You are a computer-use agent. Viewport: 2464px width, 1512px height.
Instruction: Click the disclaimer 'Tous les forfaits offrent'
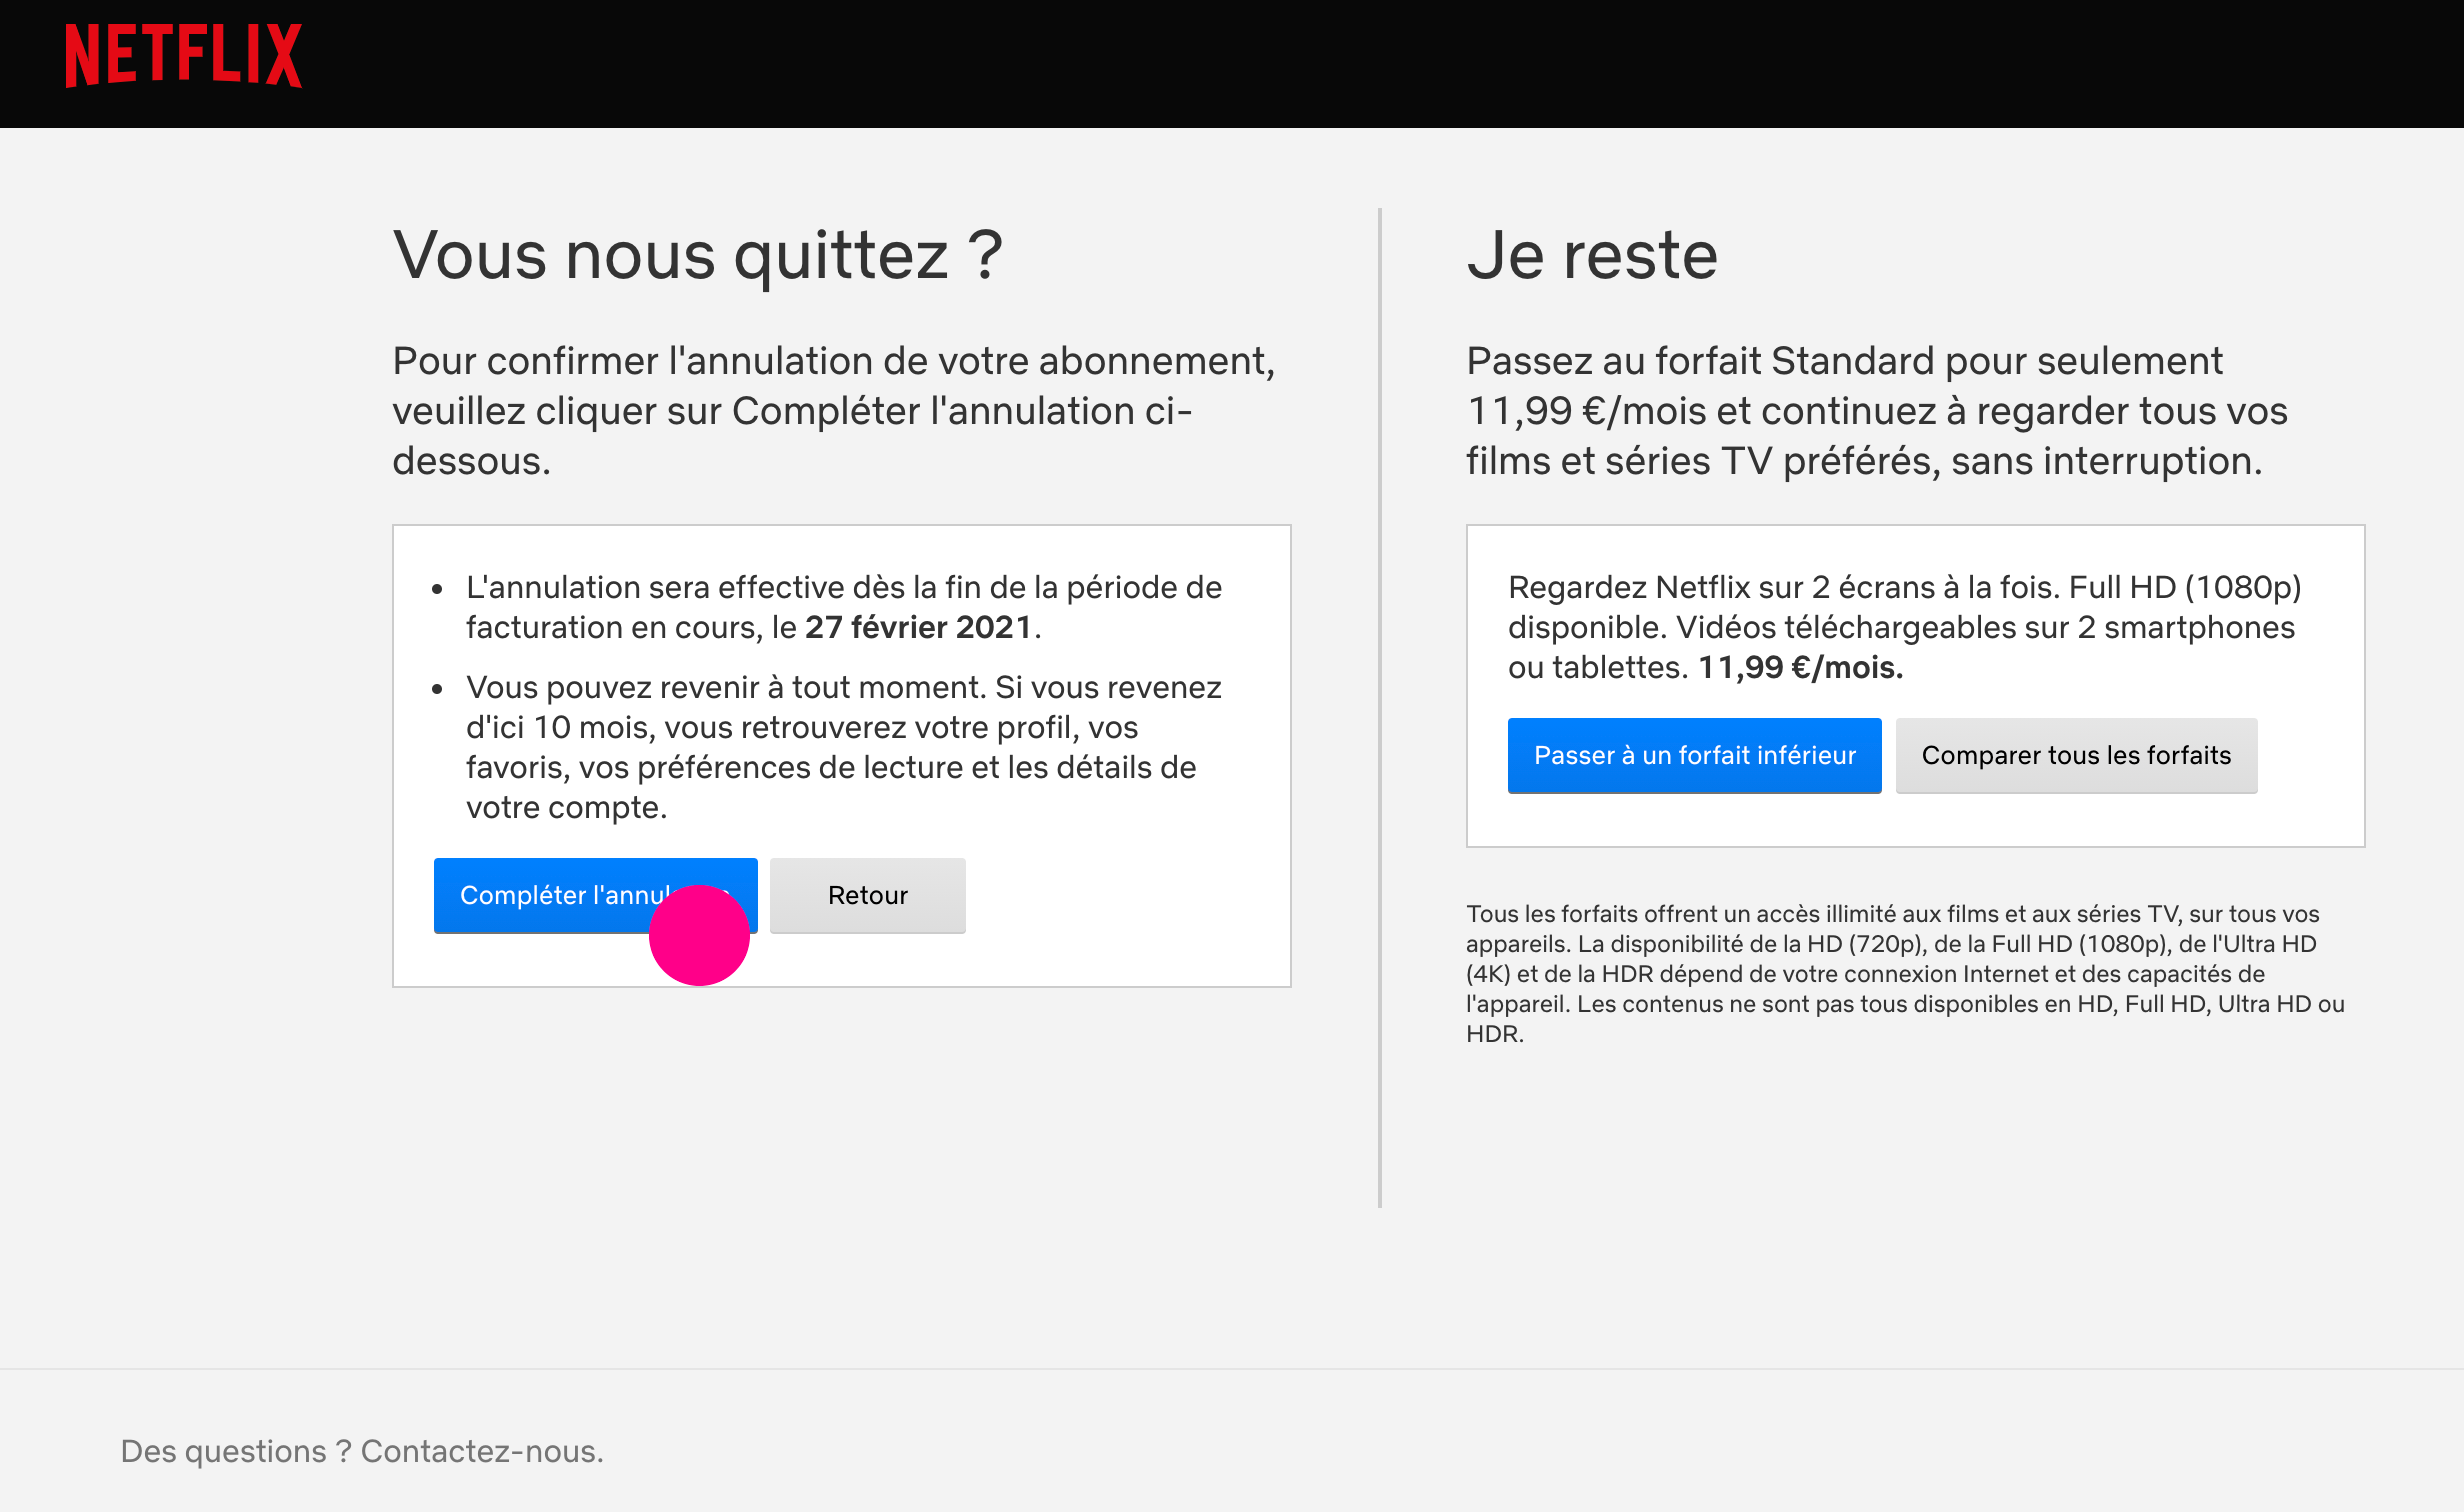pos(1905,973)
